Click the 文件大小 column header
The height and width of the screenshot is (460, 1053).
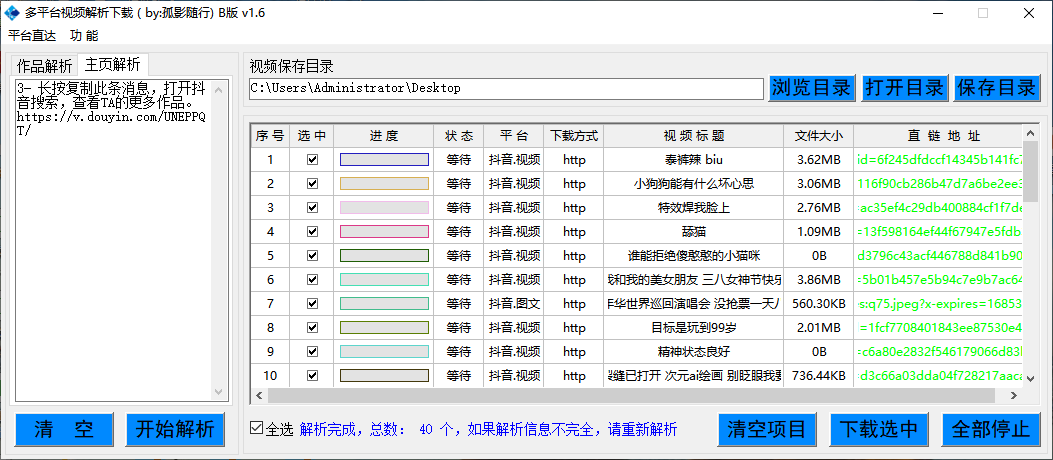819,136
